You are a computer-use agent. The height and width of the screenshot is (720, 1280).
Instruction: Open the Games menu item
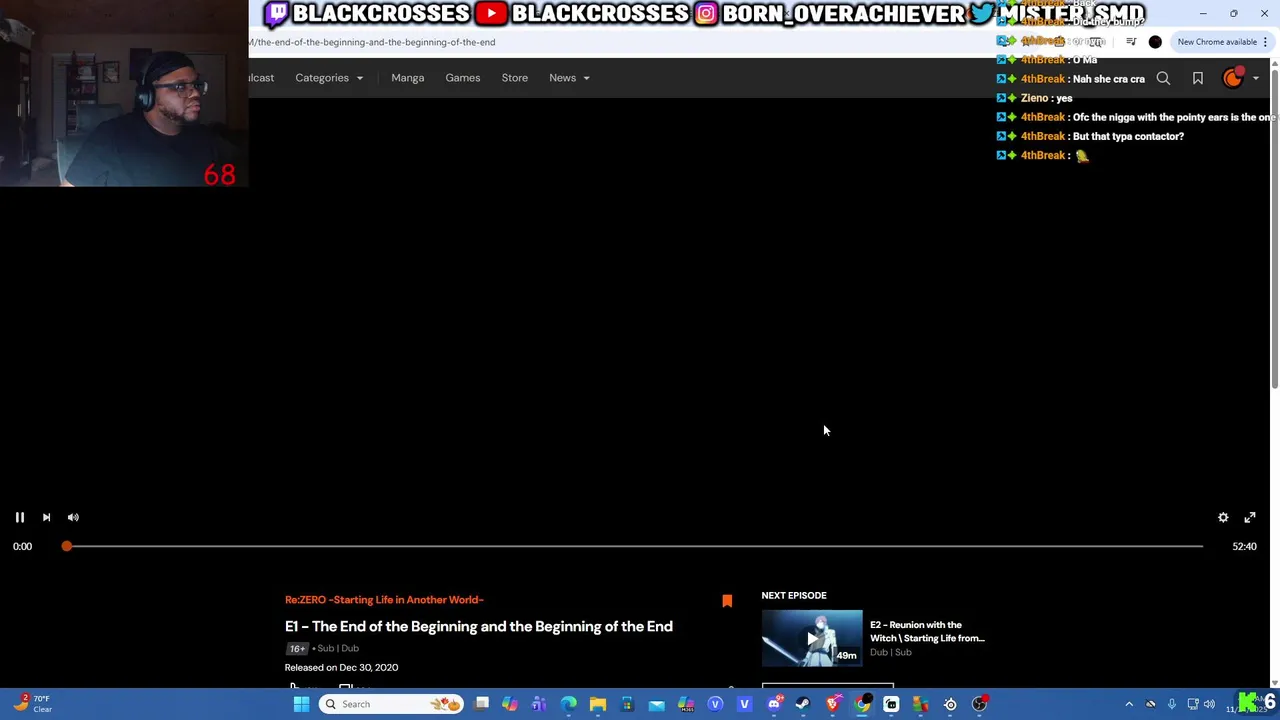click(x=462, y=77)
